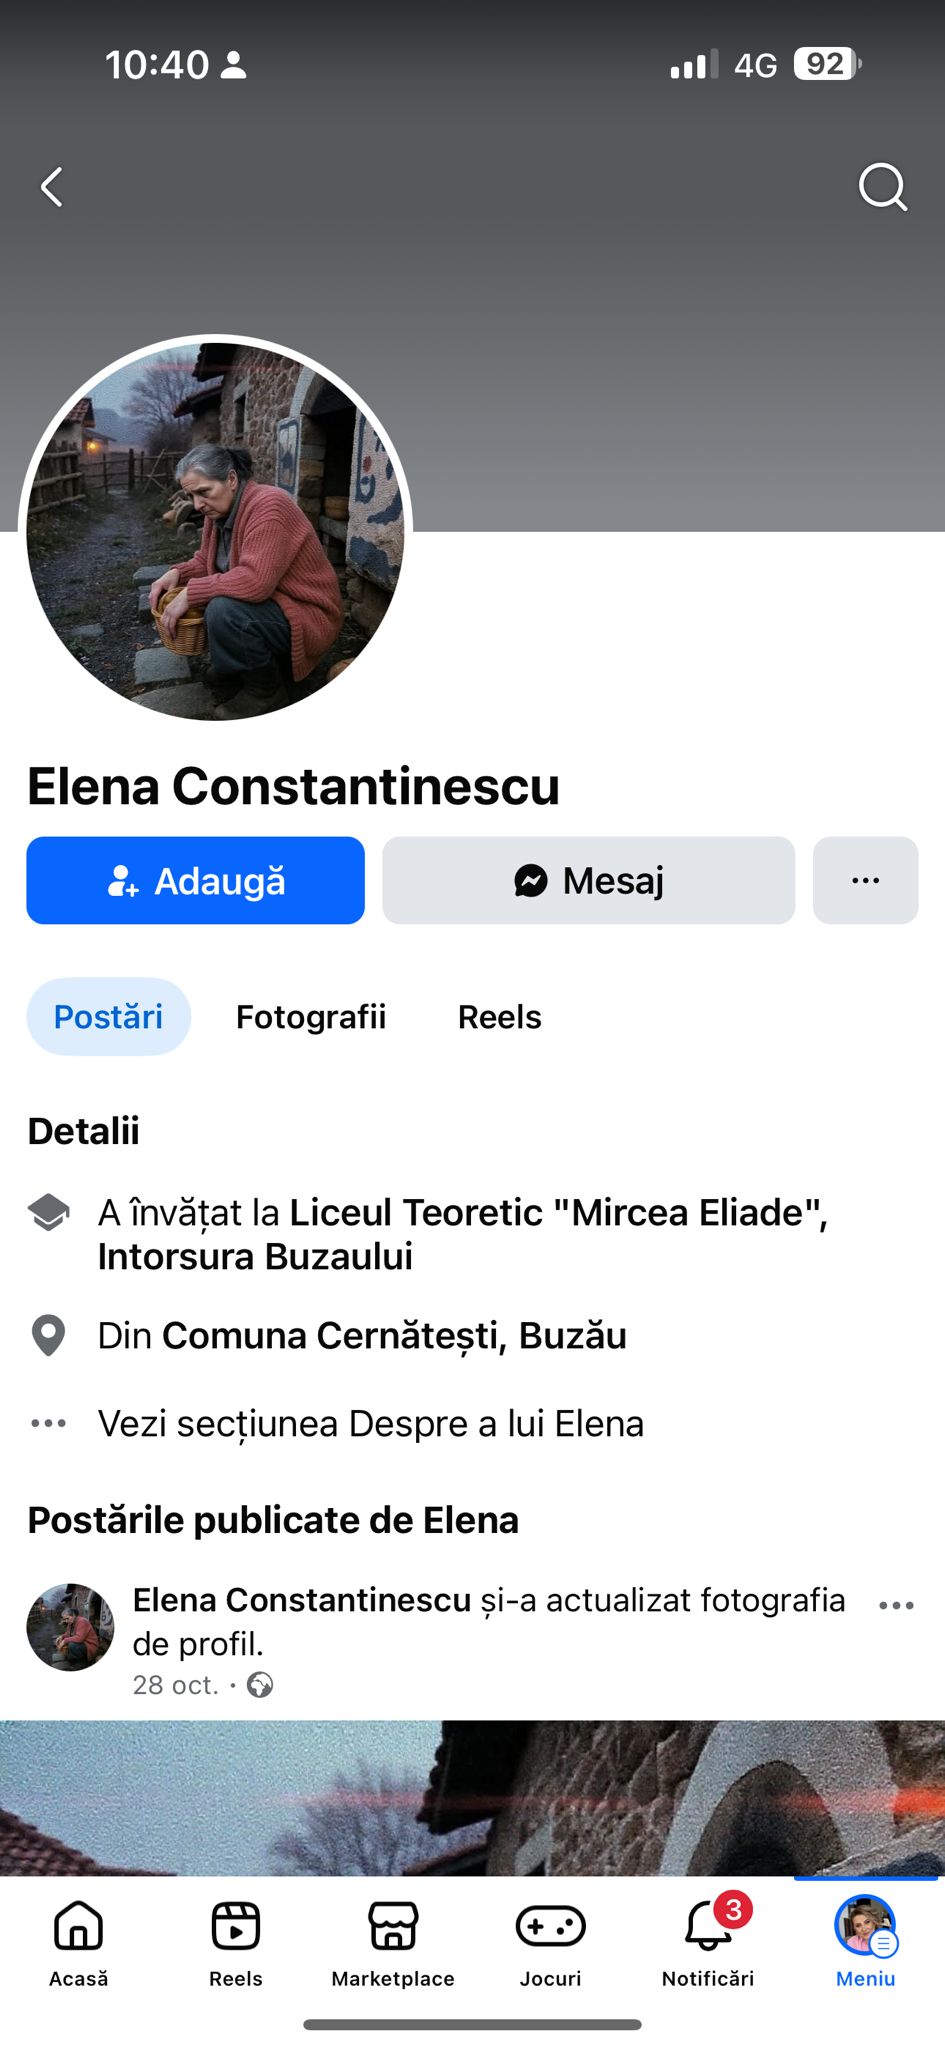Tap small post author avatar thumbnail
Viewport: 945px width, 2048px height.
pos(70,1627)
